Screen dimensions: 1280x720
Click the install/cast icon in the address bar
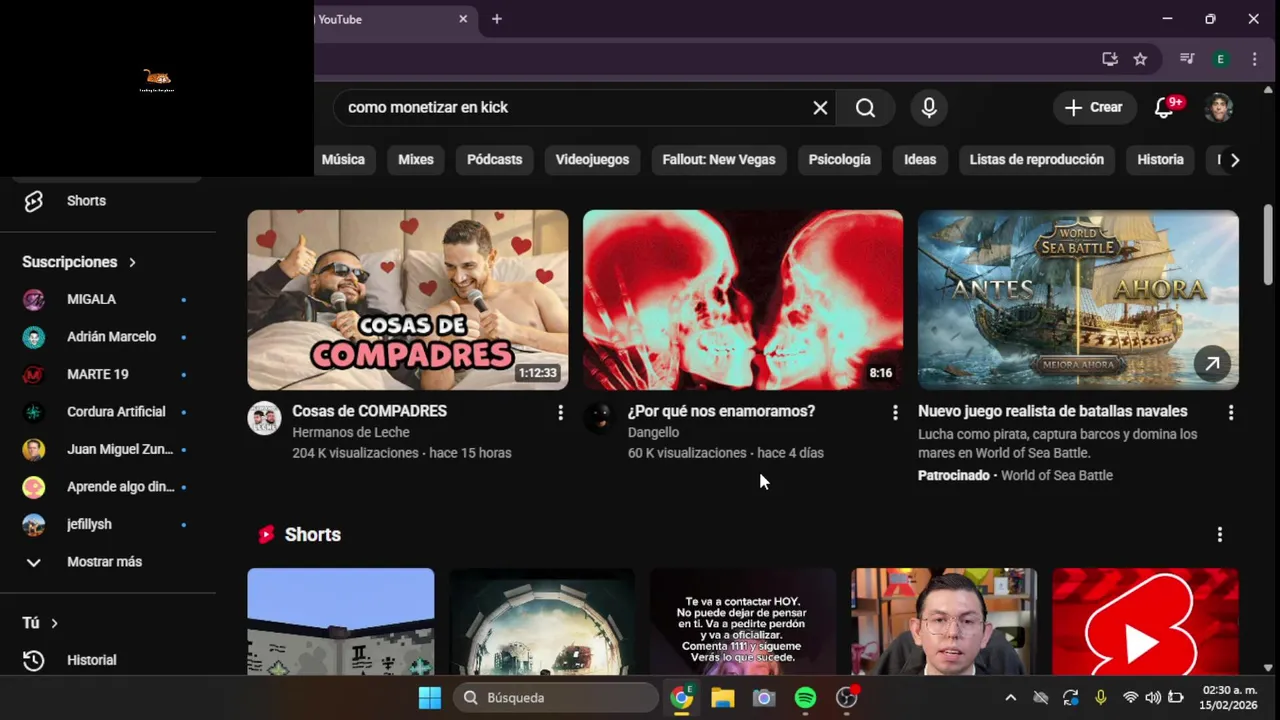[1109, 59]
